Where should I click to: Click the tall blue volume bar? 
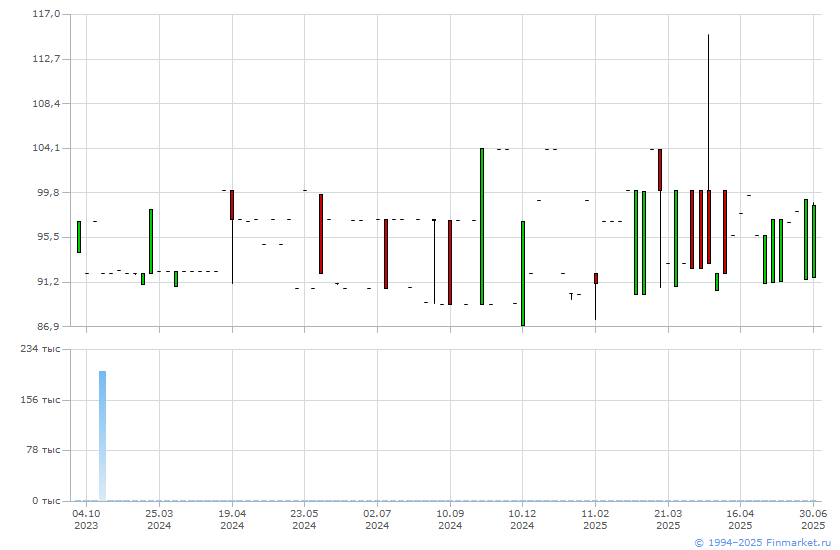click(x=102, y=435)
